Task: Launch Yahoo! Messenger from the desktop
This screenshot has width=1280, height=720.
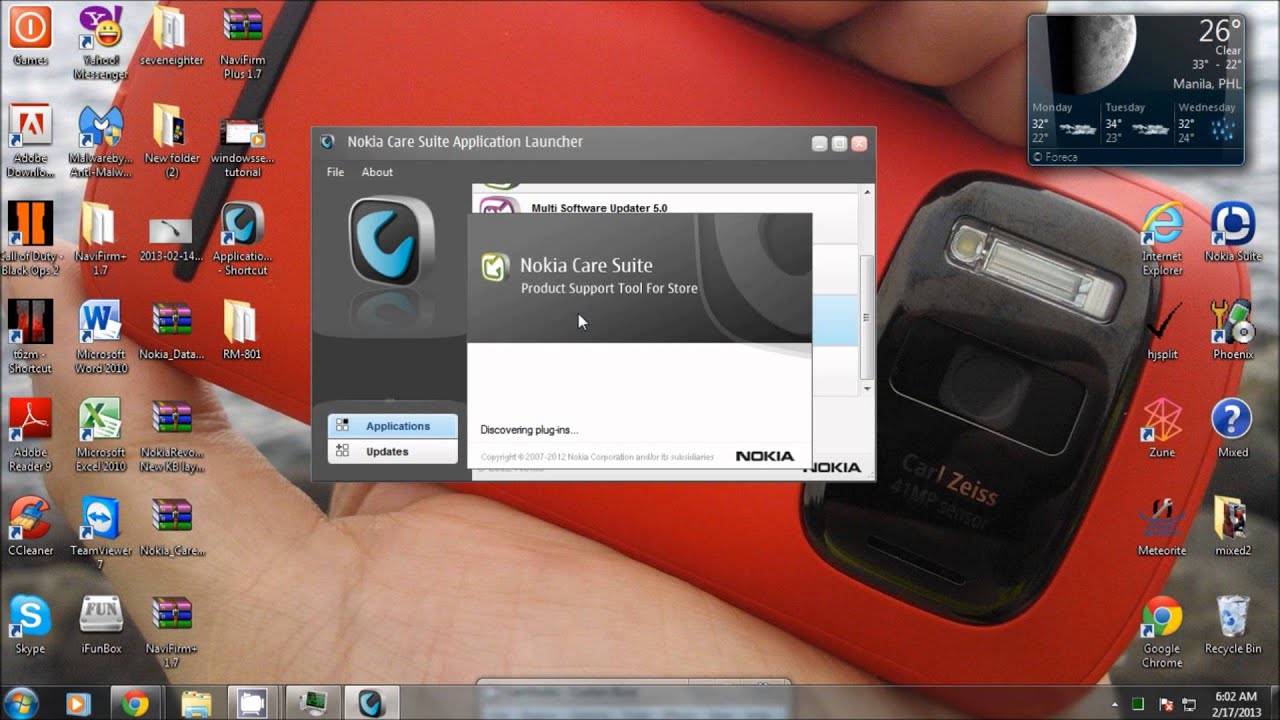Action: click(x=101, y=43)
